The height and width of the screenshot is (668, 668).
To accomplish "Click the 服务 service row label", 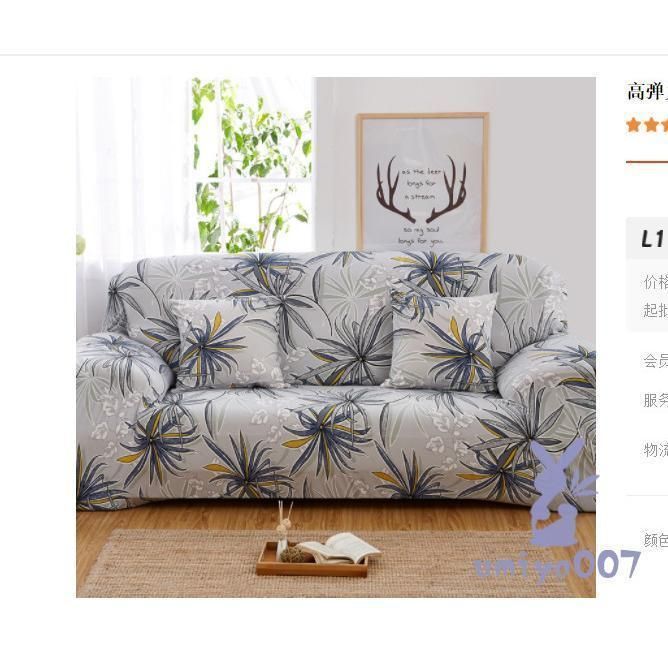I will [656, 400].
